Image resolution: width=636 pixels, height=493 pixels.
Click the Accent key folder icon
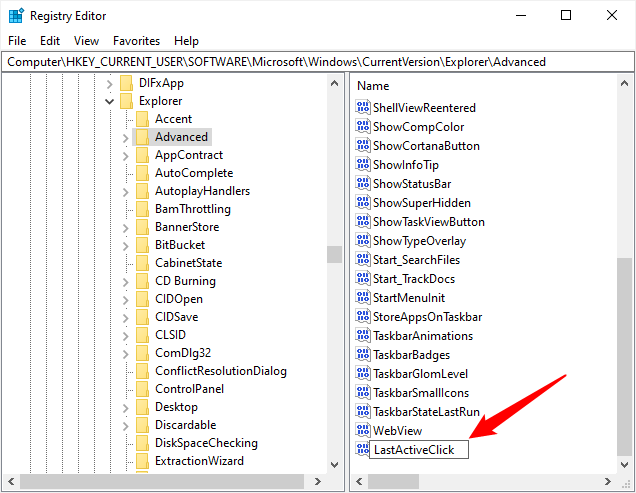pos(142,119)
